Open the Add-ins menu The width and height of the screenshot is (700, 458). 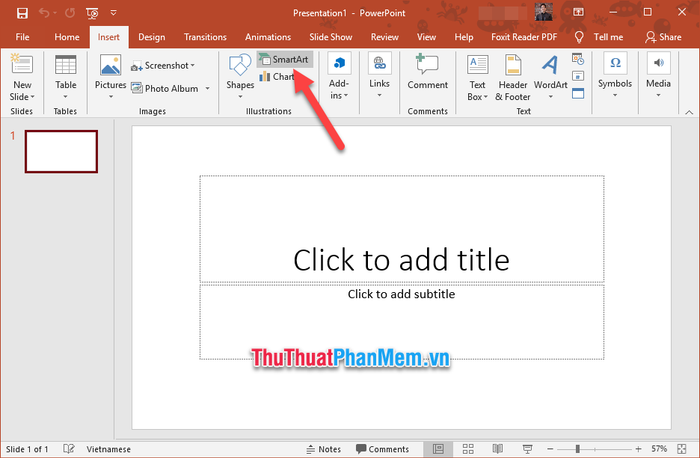point(339,73)
